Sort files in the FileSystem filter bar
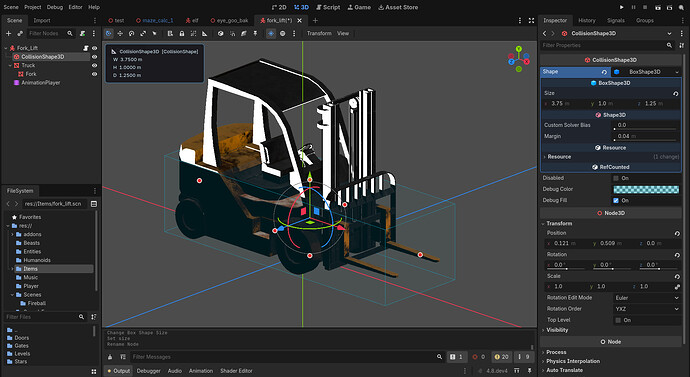 [94, 317]
